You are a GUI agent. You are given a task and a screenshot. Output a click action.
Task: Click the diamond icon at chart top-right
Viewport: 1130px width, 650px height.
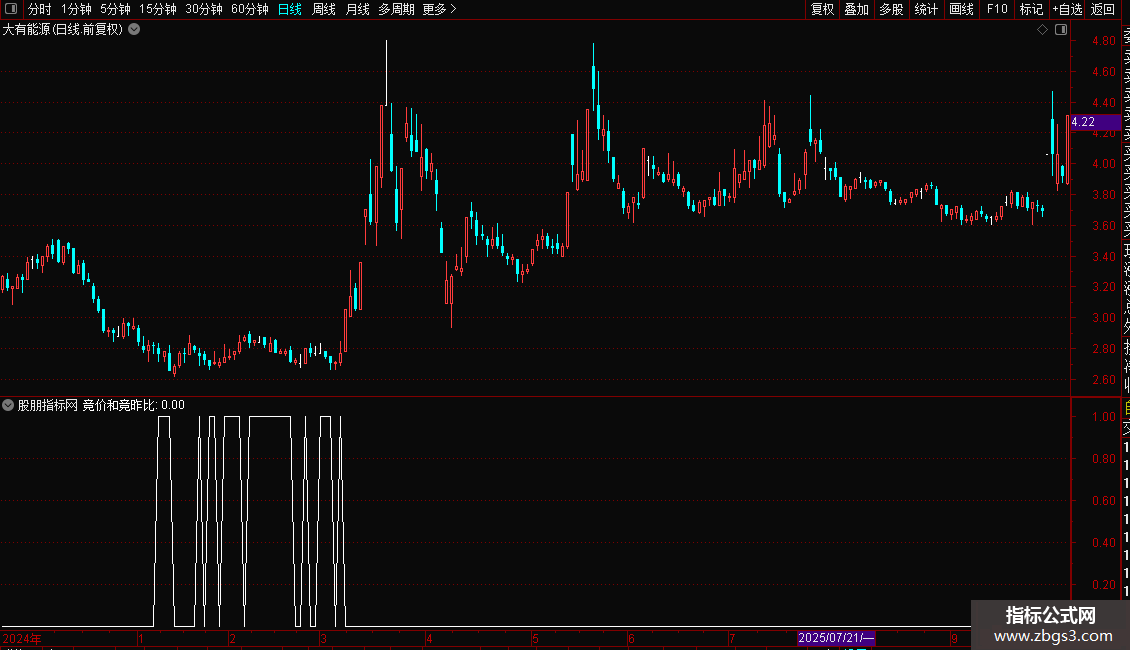point(1042,30)
